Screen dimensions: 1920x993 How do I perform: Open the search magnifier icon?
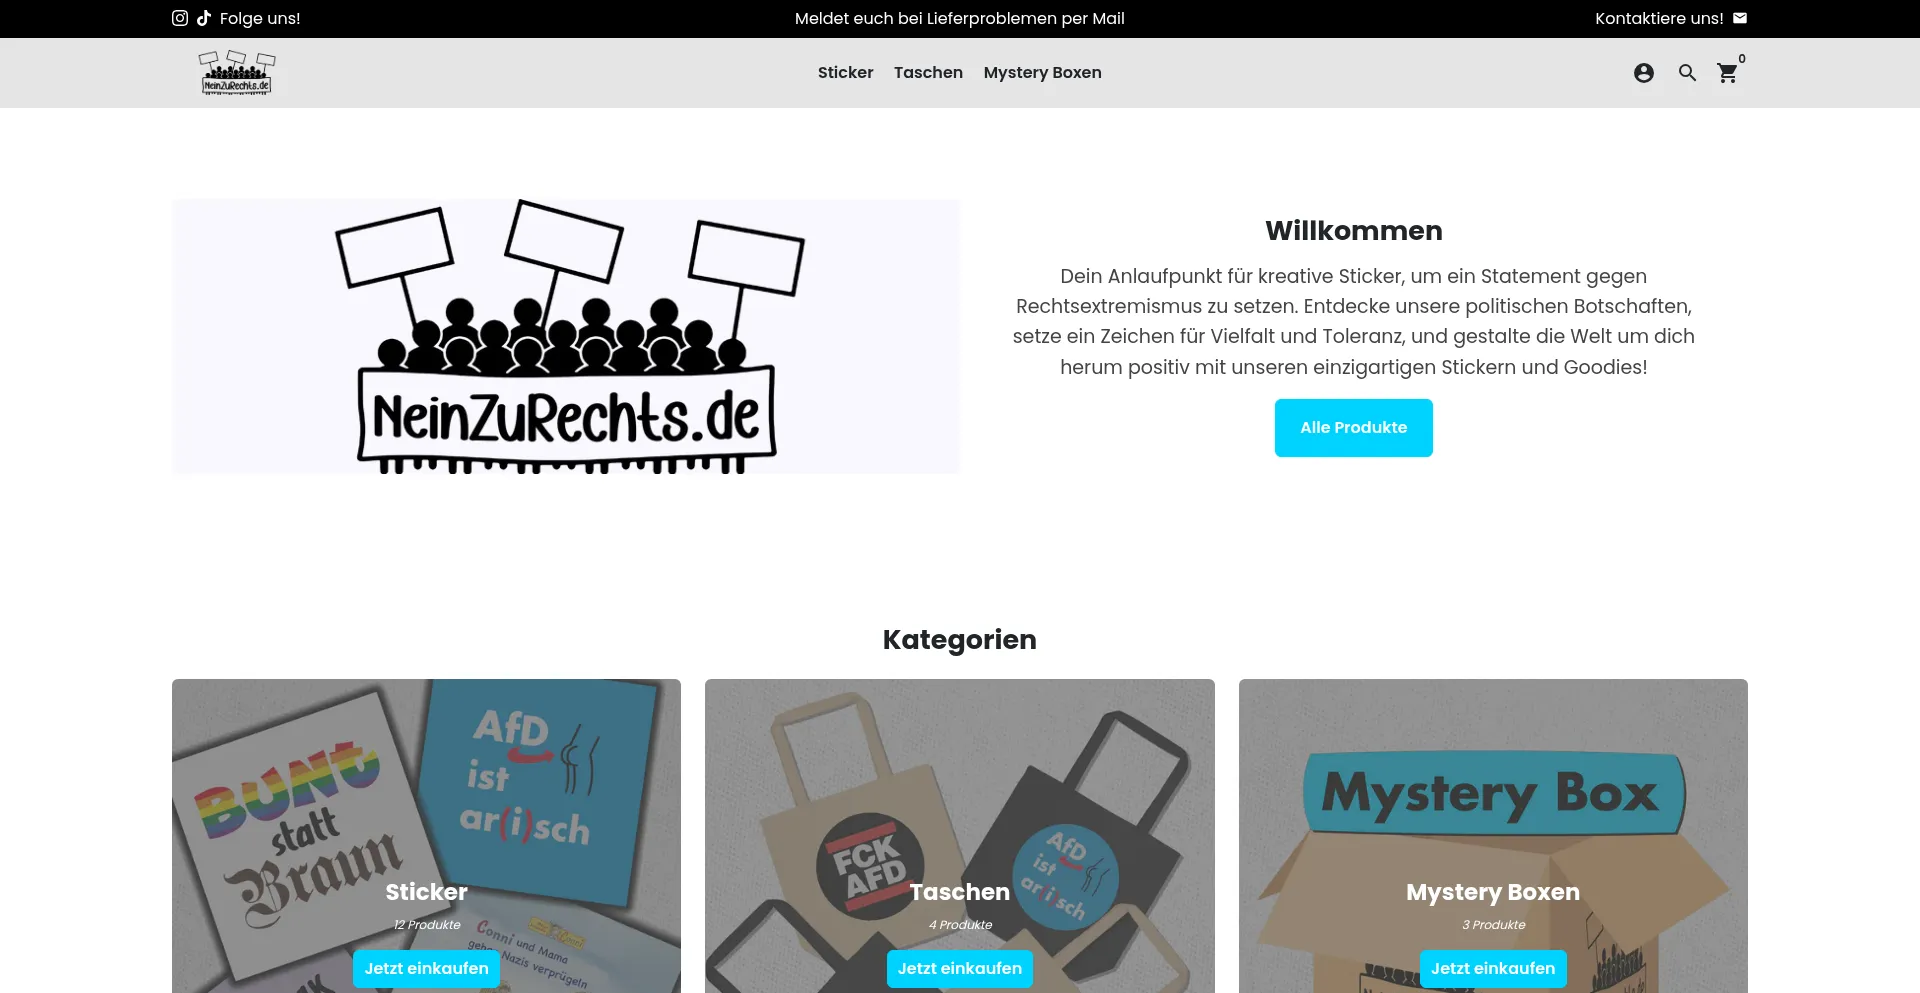(x=1688, y=73)
